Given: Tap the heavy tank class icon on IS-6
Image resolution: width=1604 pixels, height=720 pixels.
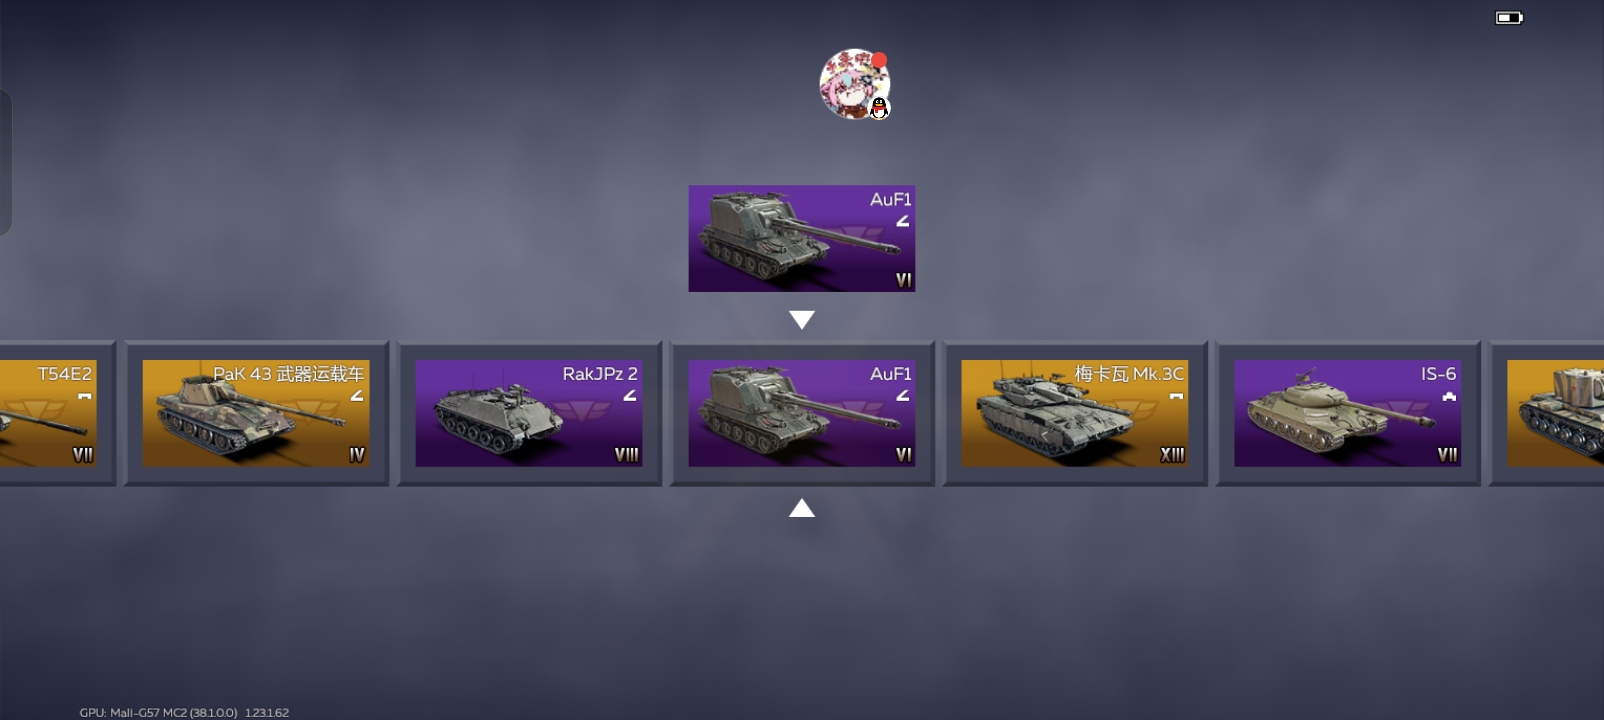Looking at the screenshot, I should (1449, 397).
